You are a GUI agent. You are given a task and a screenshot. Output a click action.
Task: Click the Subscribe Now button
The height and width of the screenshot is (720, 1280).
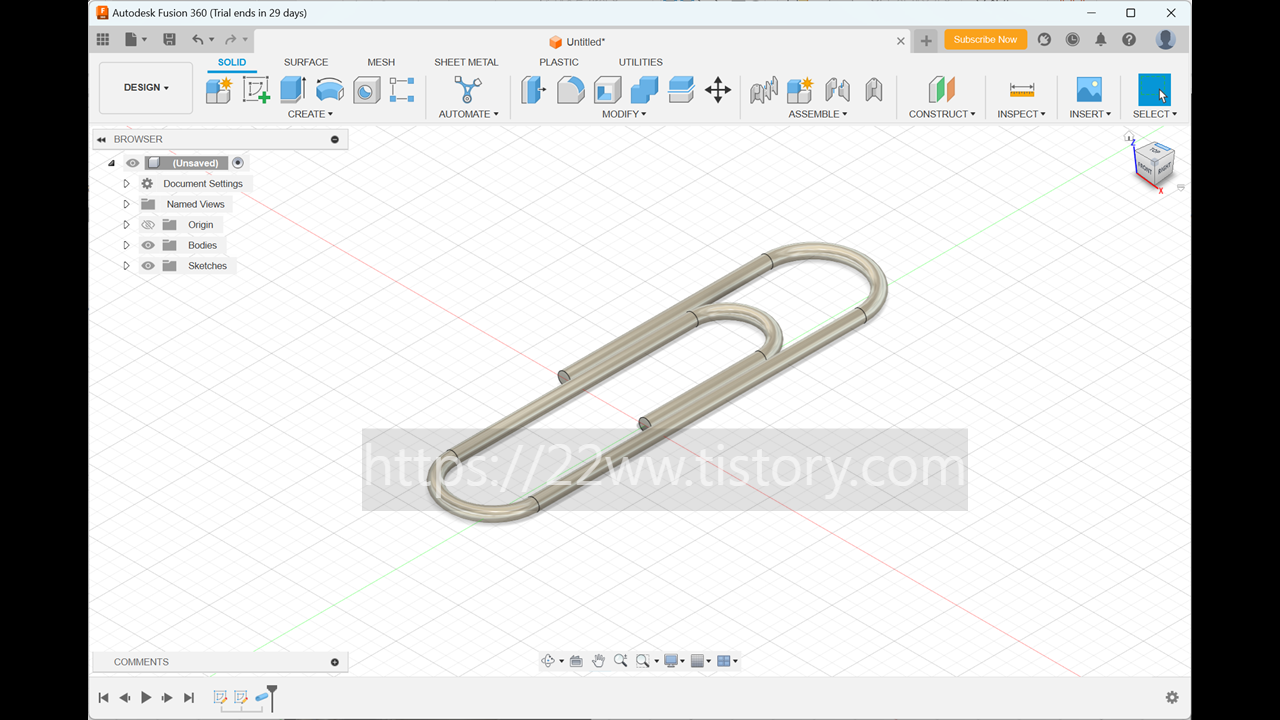pos(985,40)
